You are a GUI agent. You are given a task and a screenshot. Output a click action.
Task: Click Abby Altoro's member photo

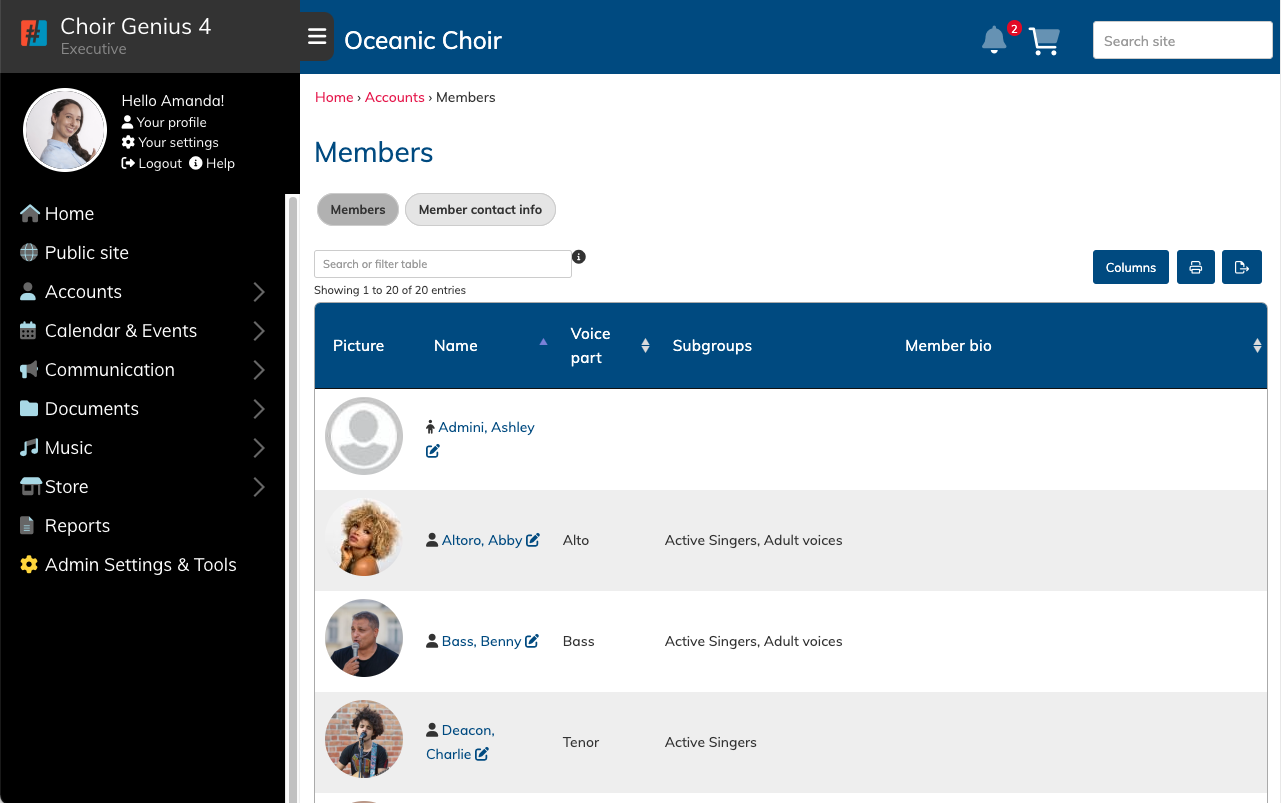point(364,537)
